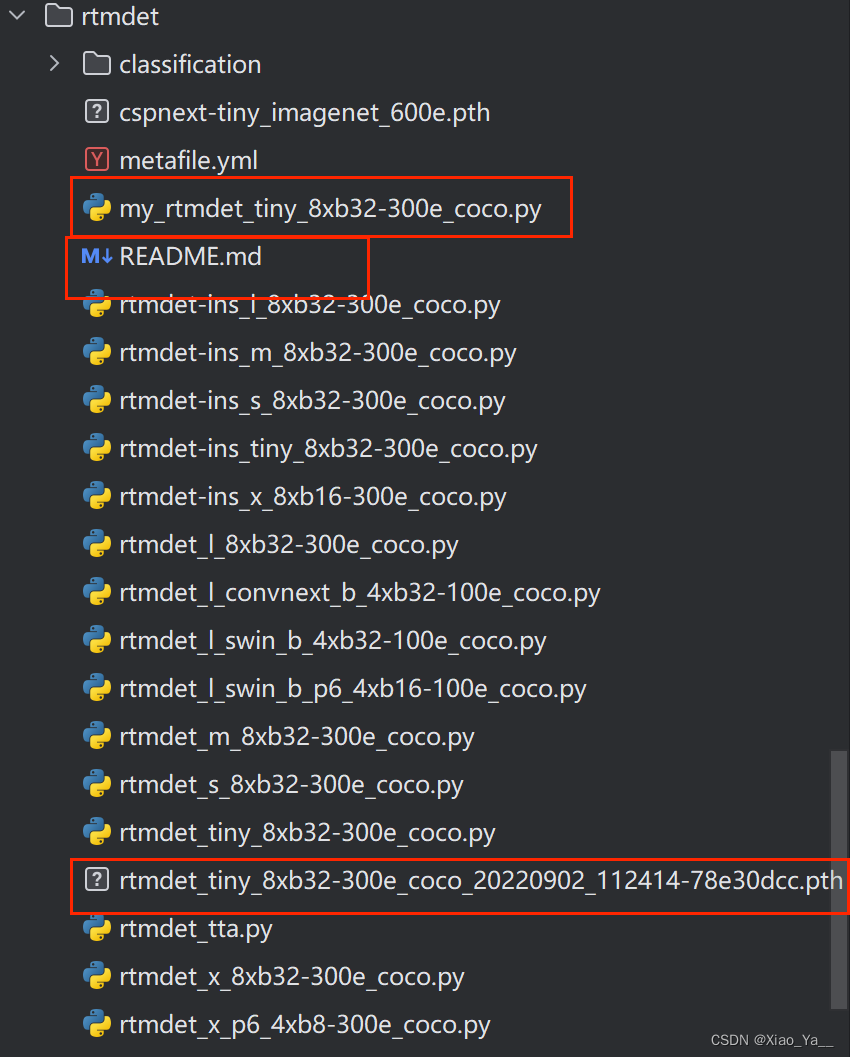Collapse the rtmdet folder chevron
This screenshot has height=1057, width=850.
point(16,16)
